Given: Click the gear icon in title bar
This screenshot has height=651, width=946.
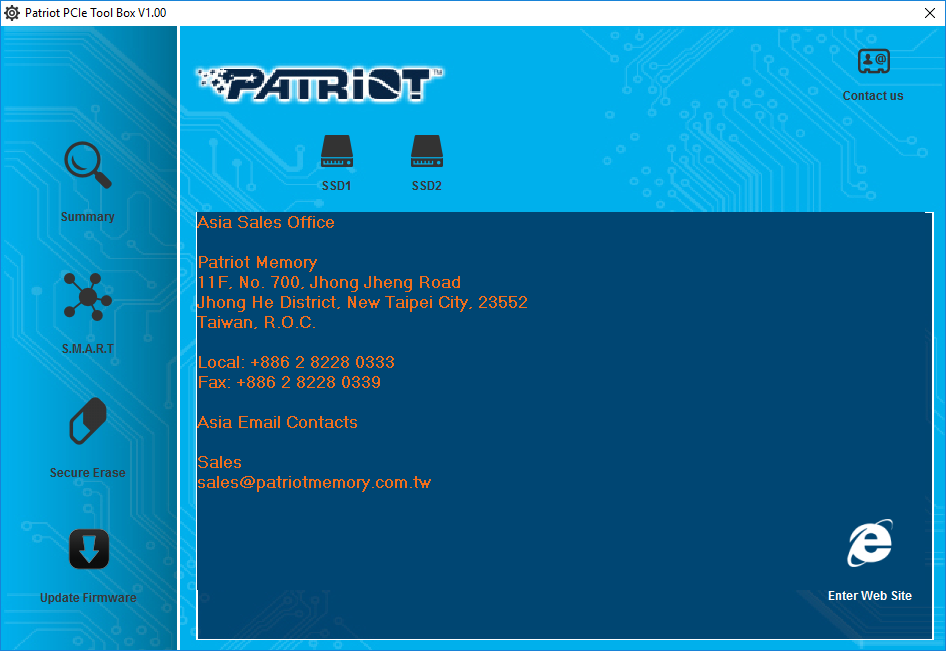Looking at the screenshot, I should (12, 13).
